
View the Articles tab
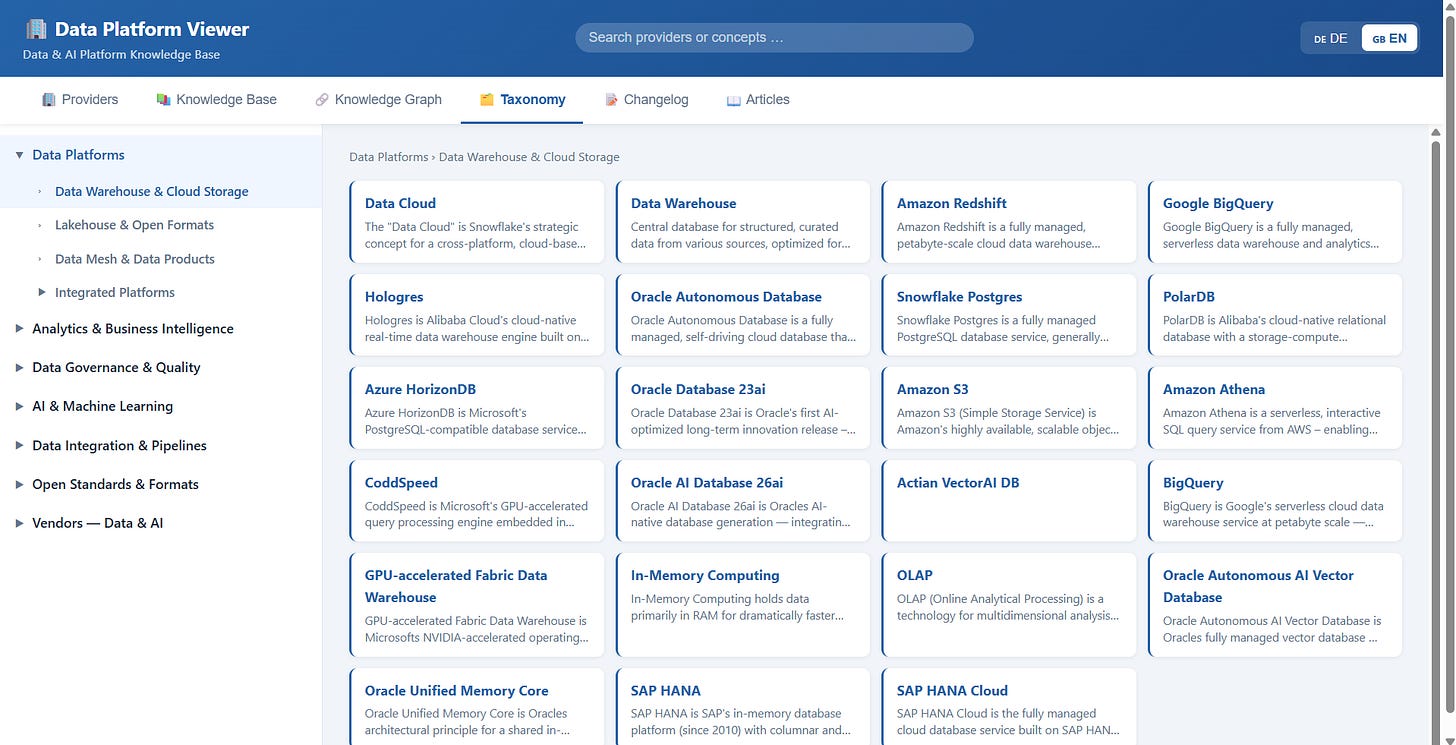pyautogui.click(x=758, y=100)
